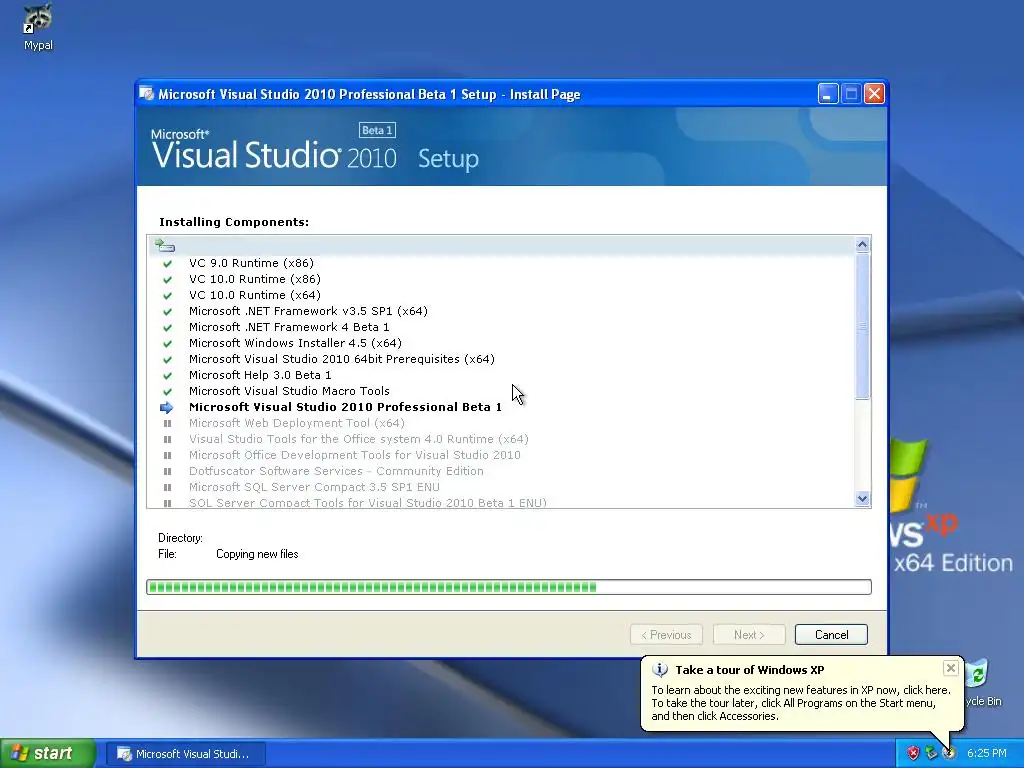Click the Windows XP tour tray icon
This screenshot has height=768, width=1024.
[x=949, y=753]
